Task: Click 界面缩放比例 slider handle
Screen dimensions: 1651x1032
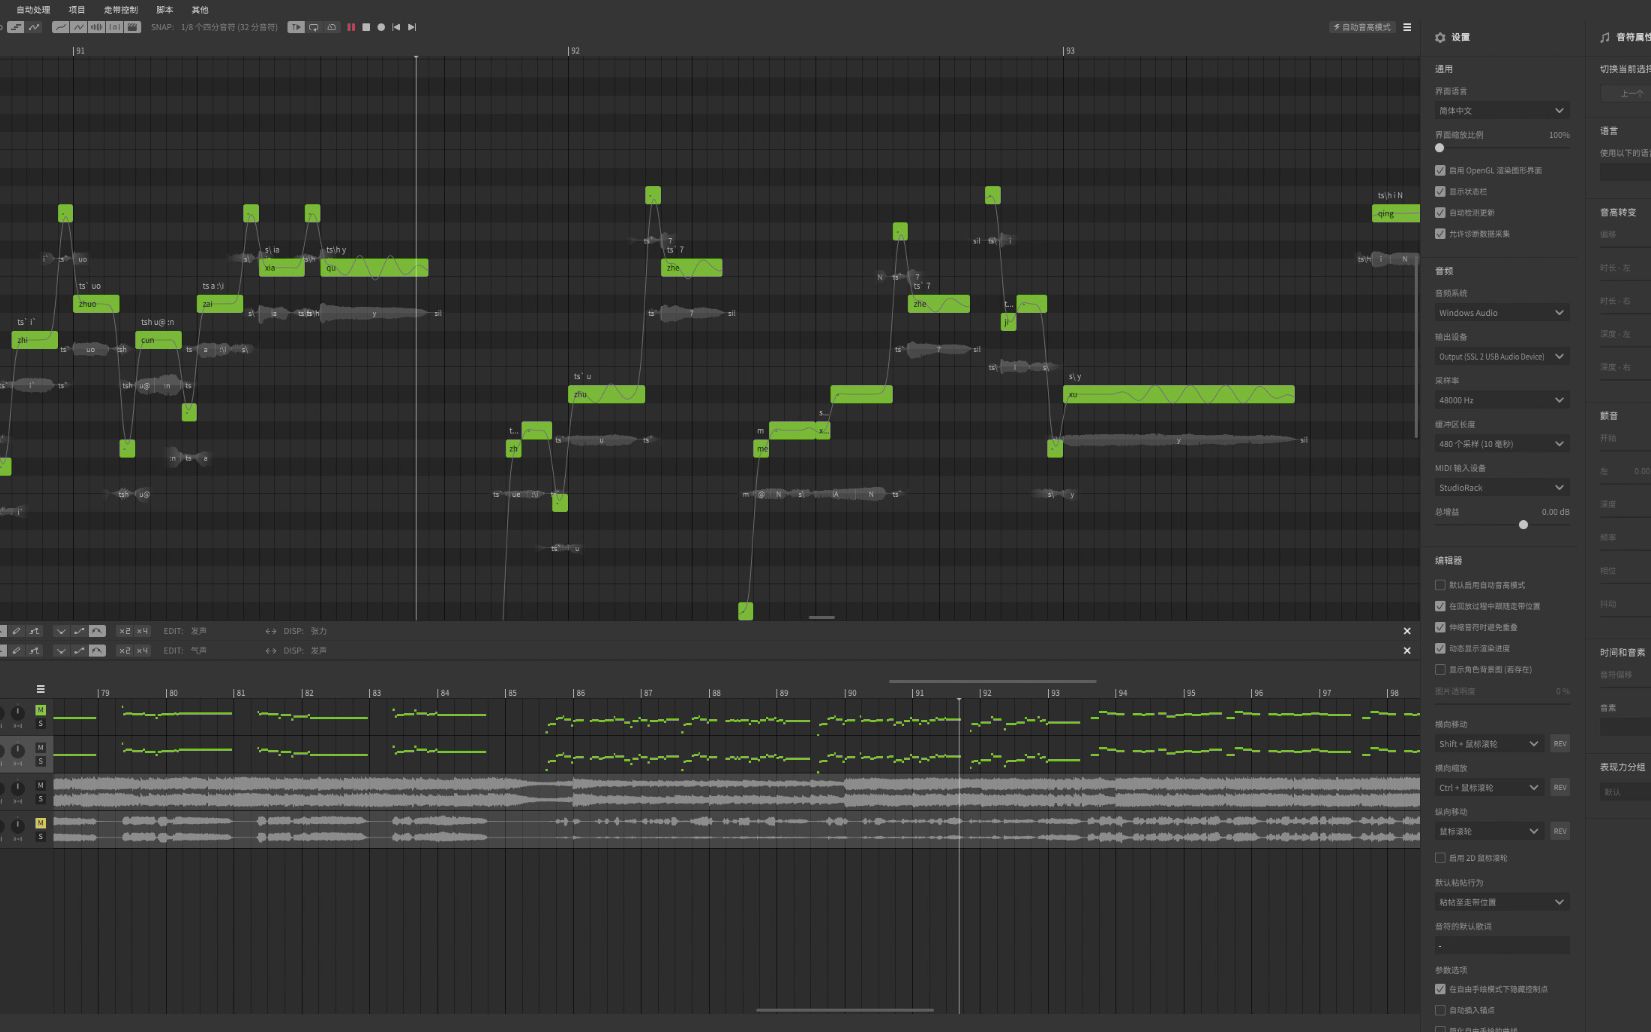Action: pos(1440,148)
